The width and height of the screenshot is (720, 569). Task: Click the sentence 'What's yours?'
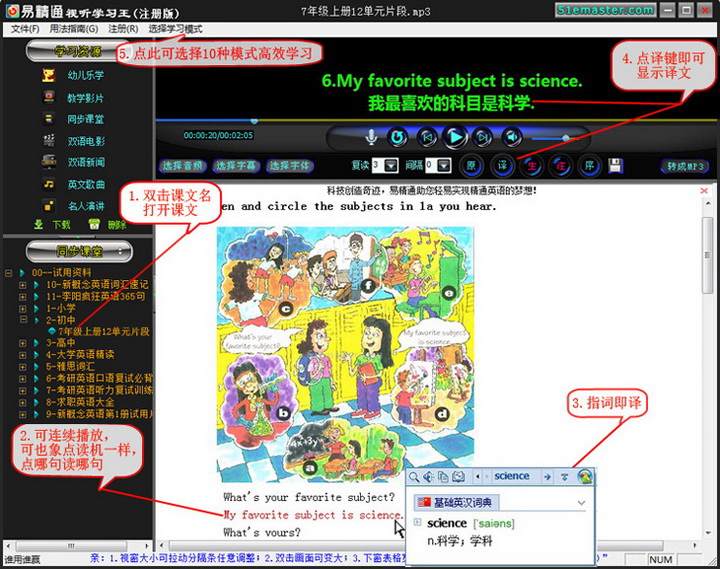click(x=262, y=533)
